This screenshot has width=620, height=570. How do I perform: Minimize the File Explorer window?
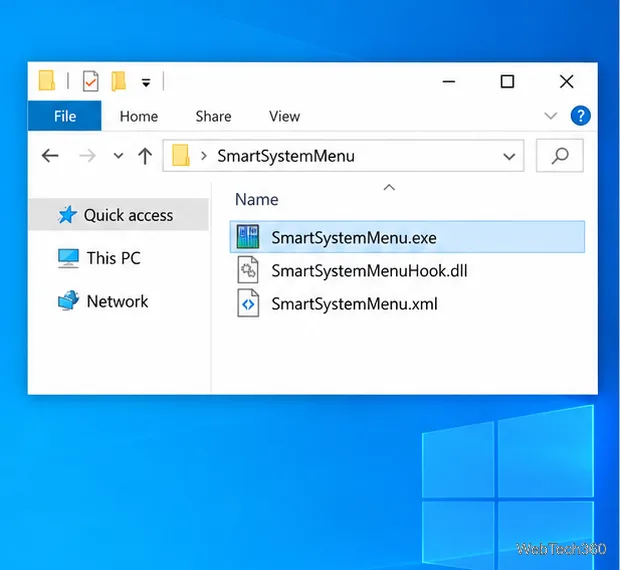449,82
